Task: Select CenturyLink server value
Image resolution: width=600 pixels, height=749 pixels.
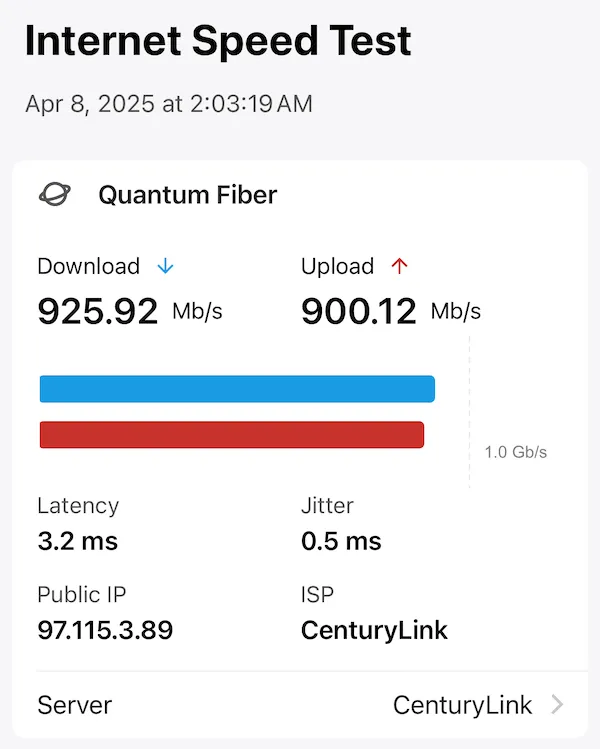Action: point(462,705)
